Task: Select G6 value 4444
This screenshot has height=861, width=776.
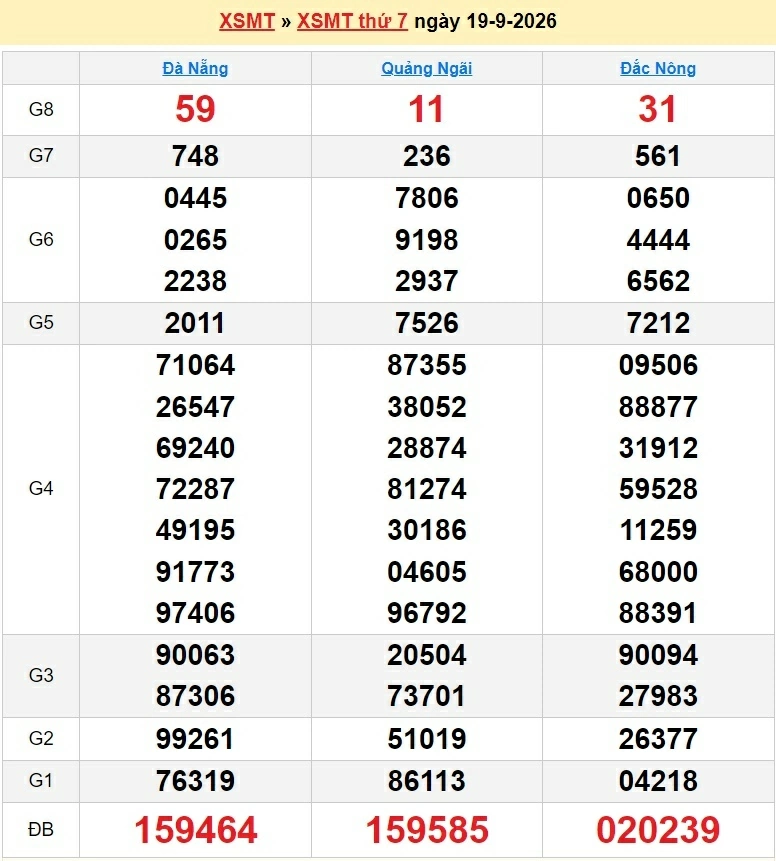Action: pyautogui.click(x=658, y=241)
